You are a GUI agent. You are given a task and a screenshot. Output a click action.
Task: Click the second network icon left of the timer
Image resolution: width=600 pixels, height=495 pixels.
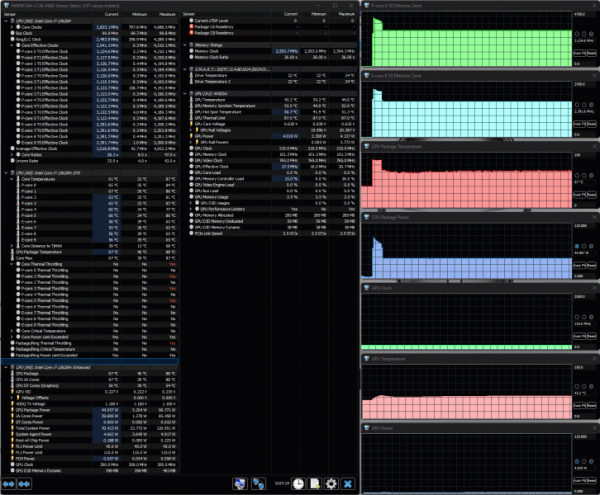(x=258, y=484)
